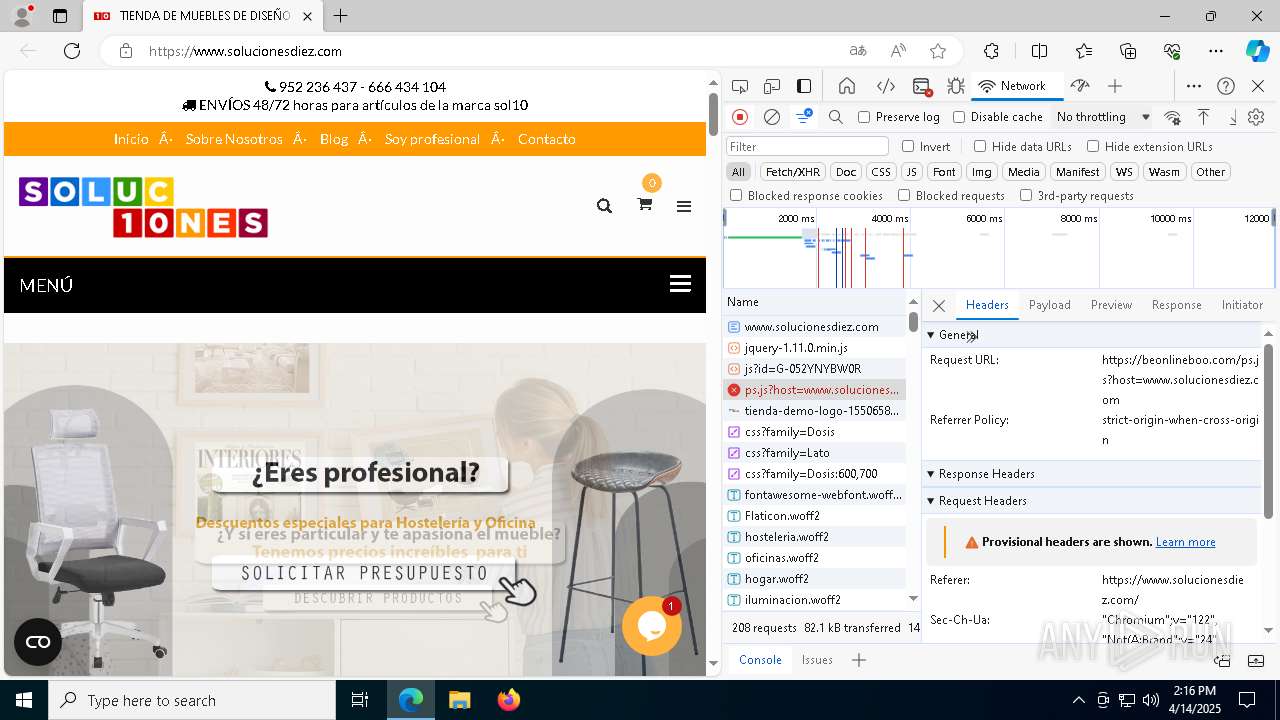Select the Fetch/XHR filter type
The height and width of the screenshot is (720, 1280).
[793, 172]
